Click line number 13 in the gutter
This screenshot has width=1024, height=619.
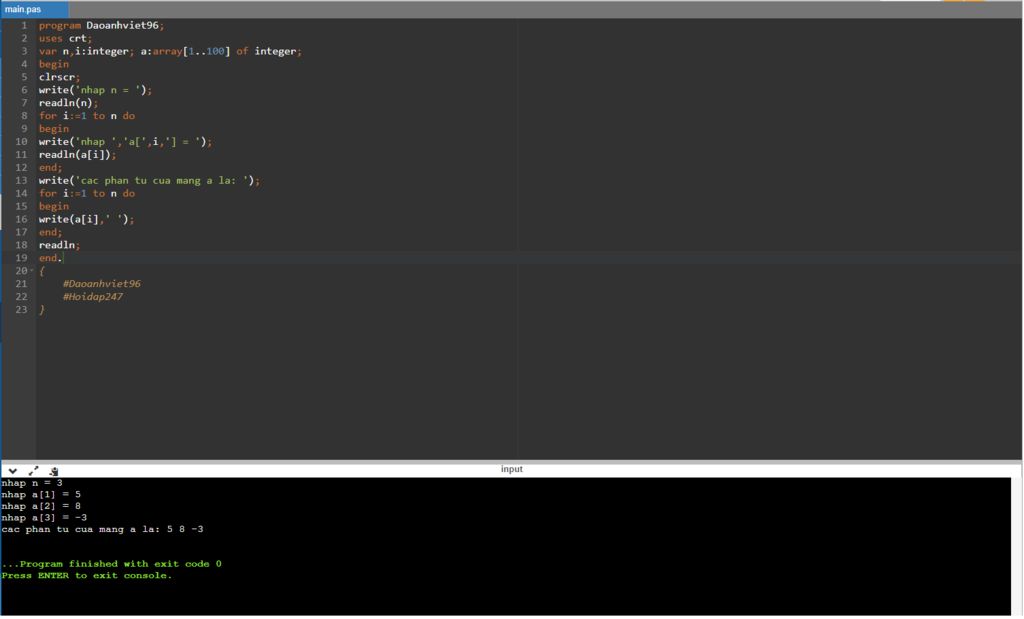pyautogui.click(x=21, y=180)
